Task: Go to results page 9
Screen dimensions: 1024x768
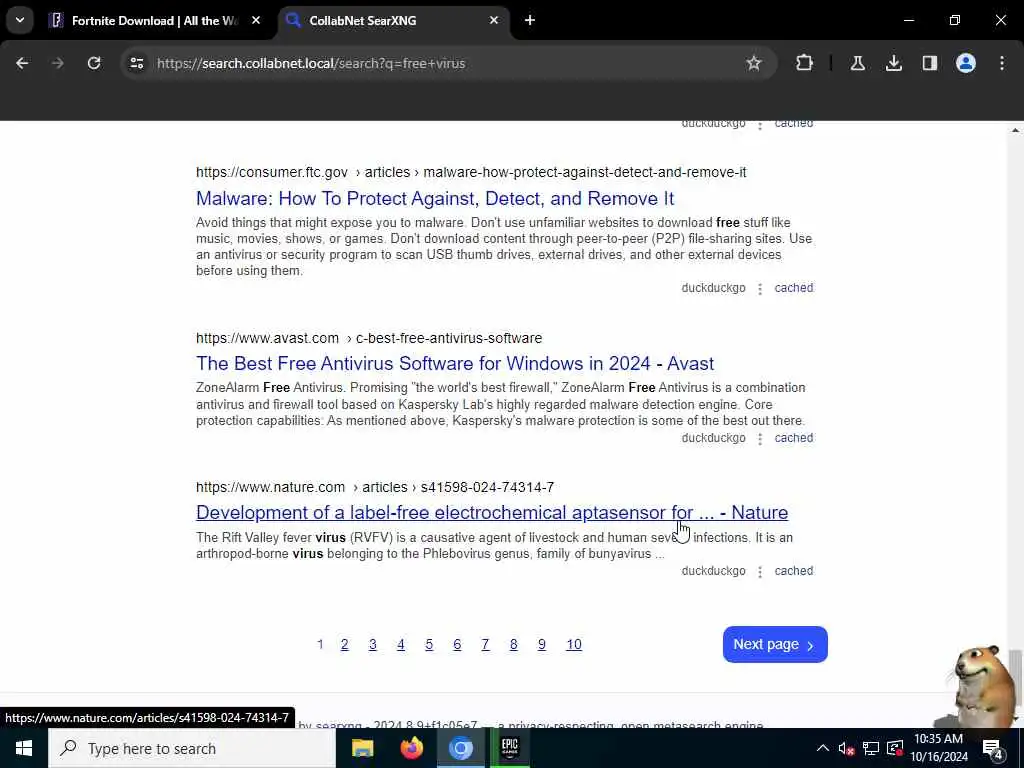Action: (541, 645)
